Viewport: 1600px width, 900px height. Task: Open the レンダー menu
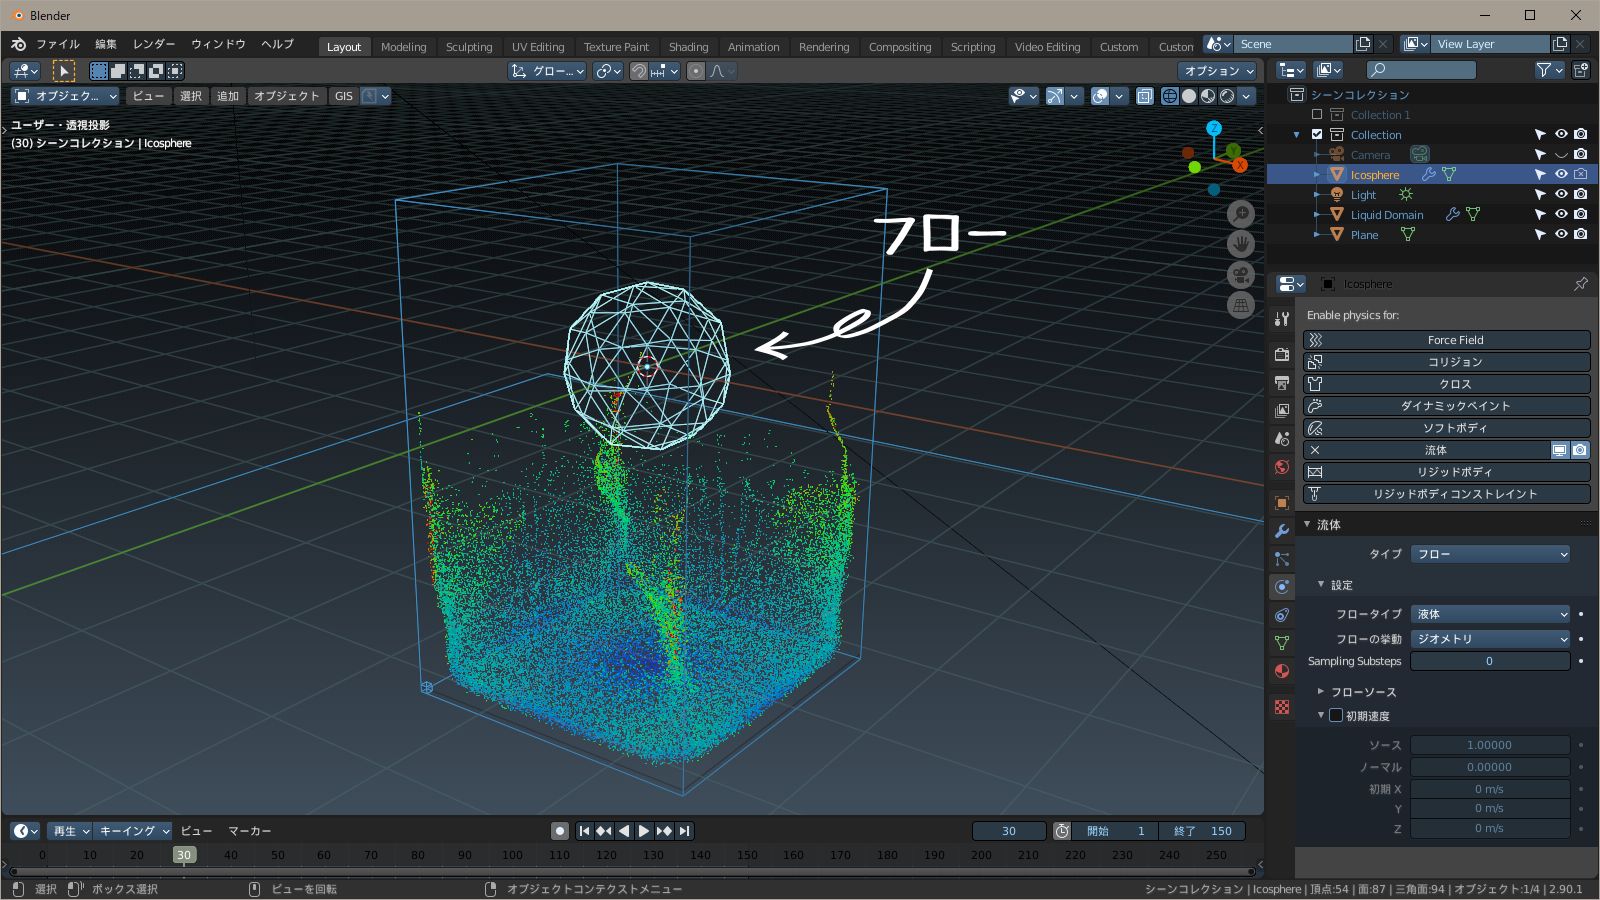click(x=154, y=44)
